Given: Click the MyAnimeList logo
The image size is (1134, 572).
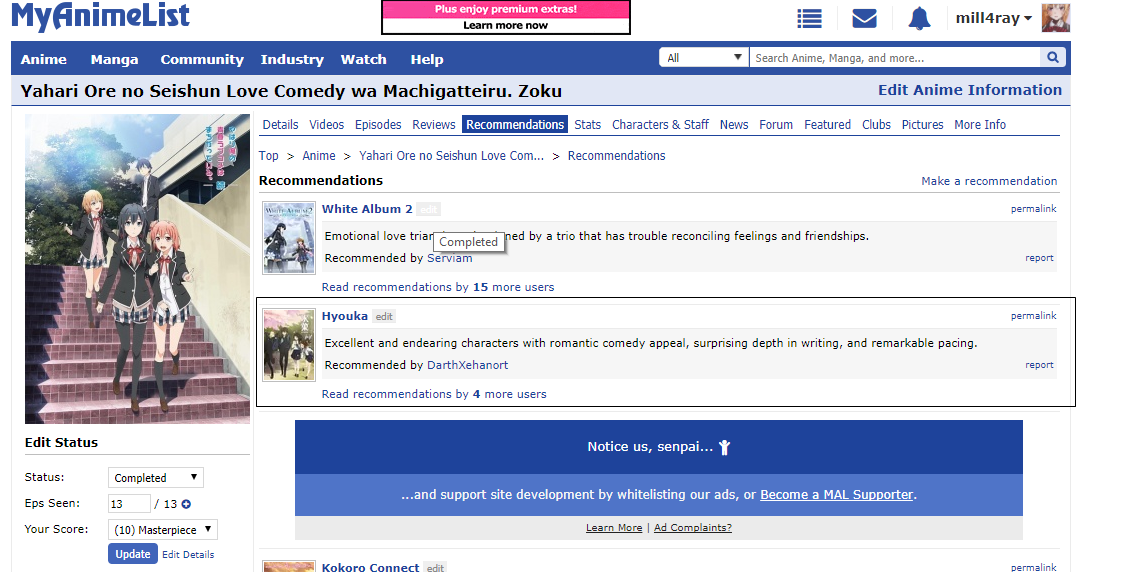Looking at the screenshot, I should (101, 17).
